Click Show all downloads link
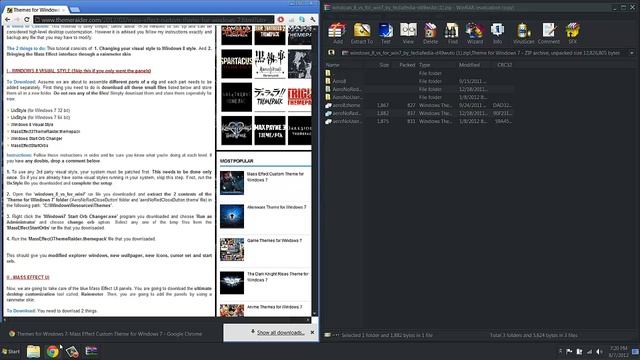The image size is (640, 360). pyautogui.click(x=280, y=333)
